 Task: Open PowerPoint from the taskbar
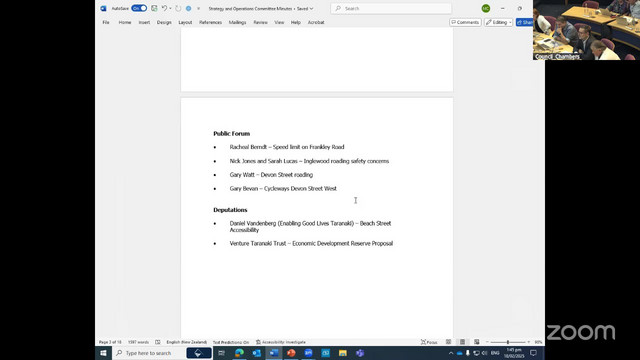[291, 353]
